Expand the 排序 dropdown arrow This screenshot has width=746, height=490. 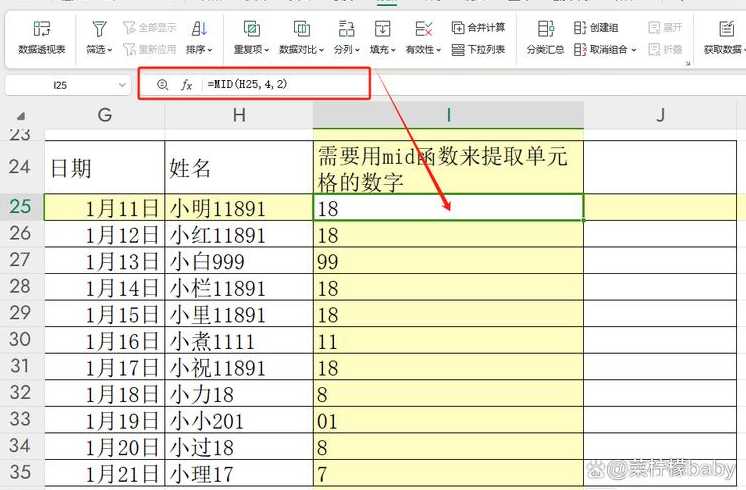210,50
